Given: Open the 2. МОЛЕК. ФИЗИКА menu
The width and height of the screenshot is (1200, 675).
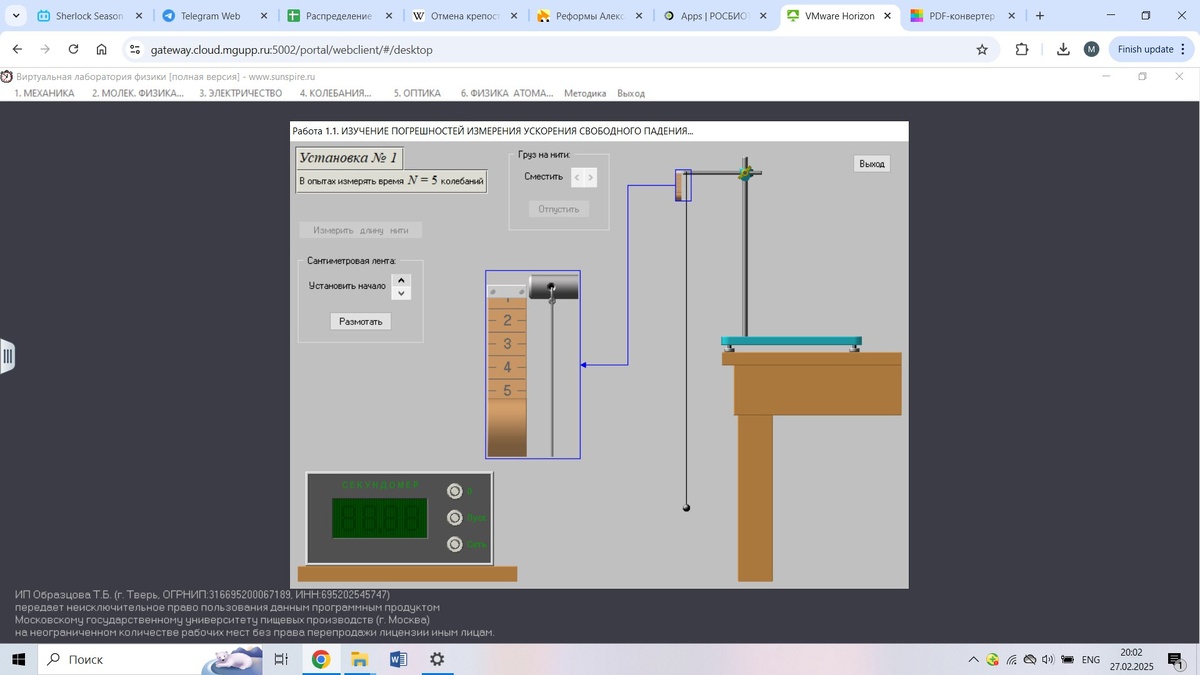Looking at the screenshot, I should tap(138, 93).
